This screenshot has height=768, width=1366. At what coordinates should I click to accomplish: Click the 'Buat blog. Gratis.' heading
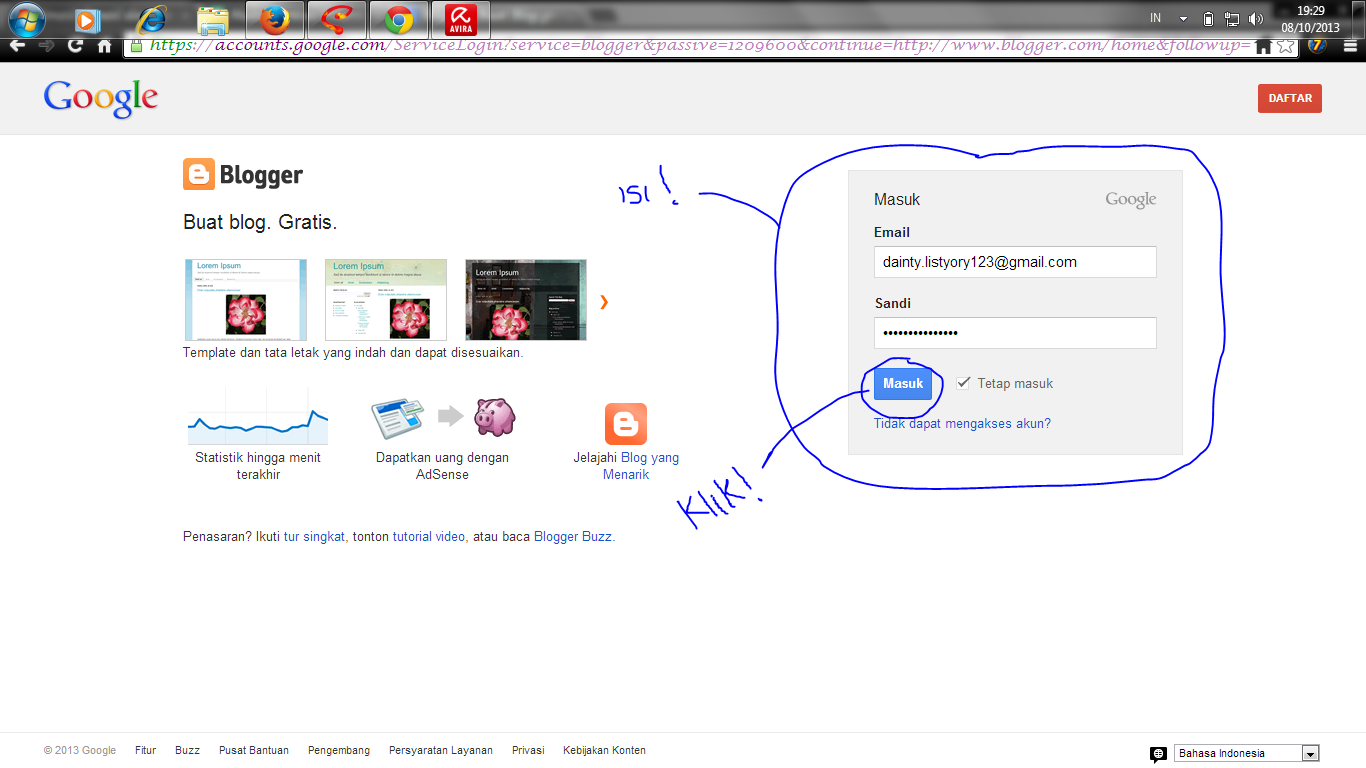click(260, 222)
